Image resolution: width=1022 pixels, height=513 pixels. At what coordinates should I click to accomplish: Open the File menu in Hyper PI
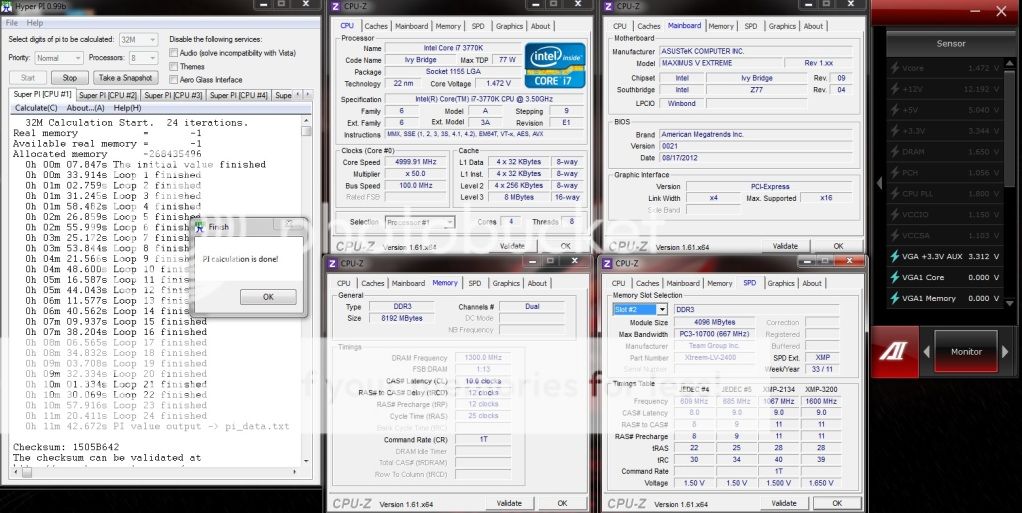pos(12,22)
